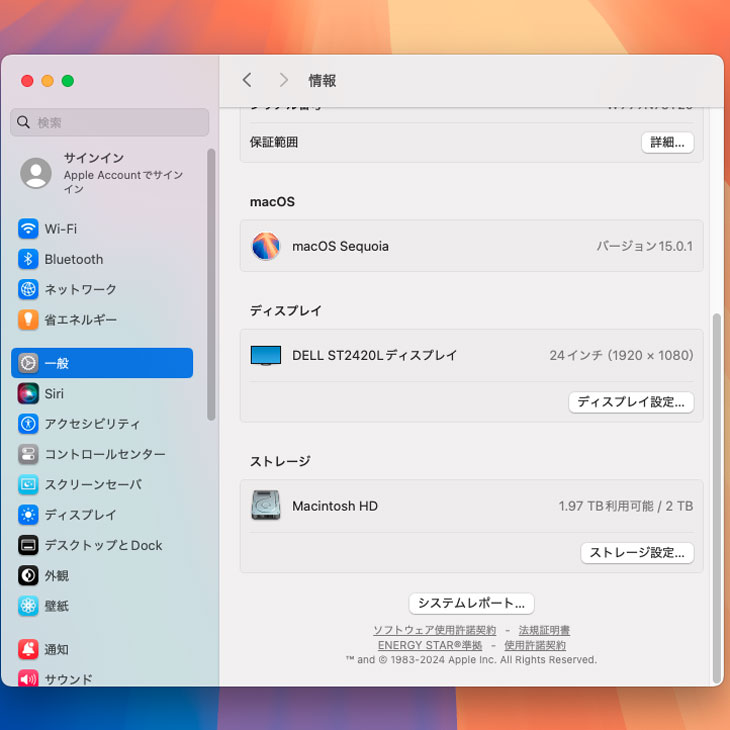
Task: Click the Siri icon in sidebar
Action: [28, 393]
